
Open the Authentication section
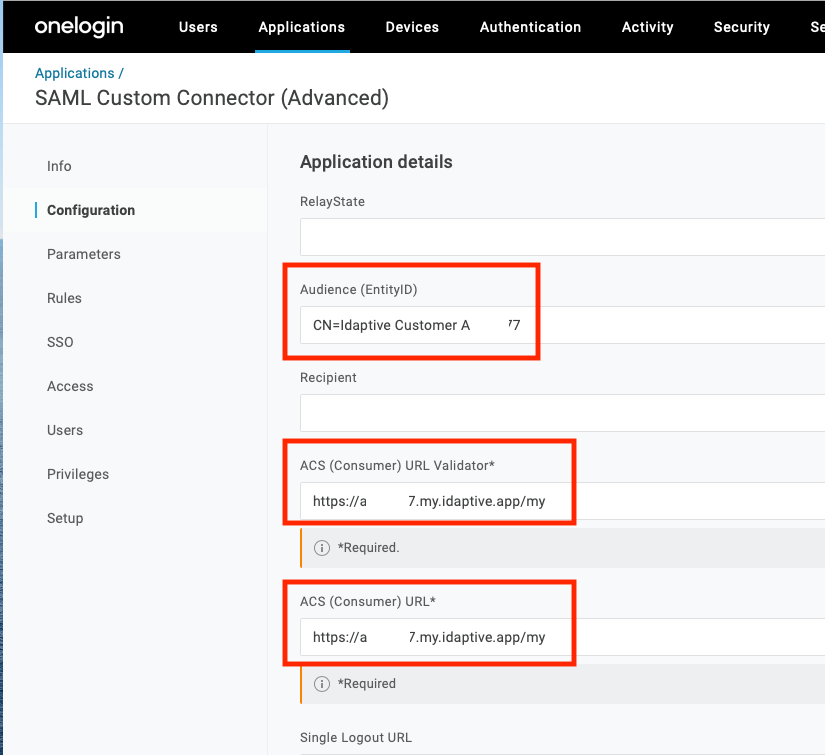point(530,27)
